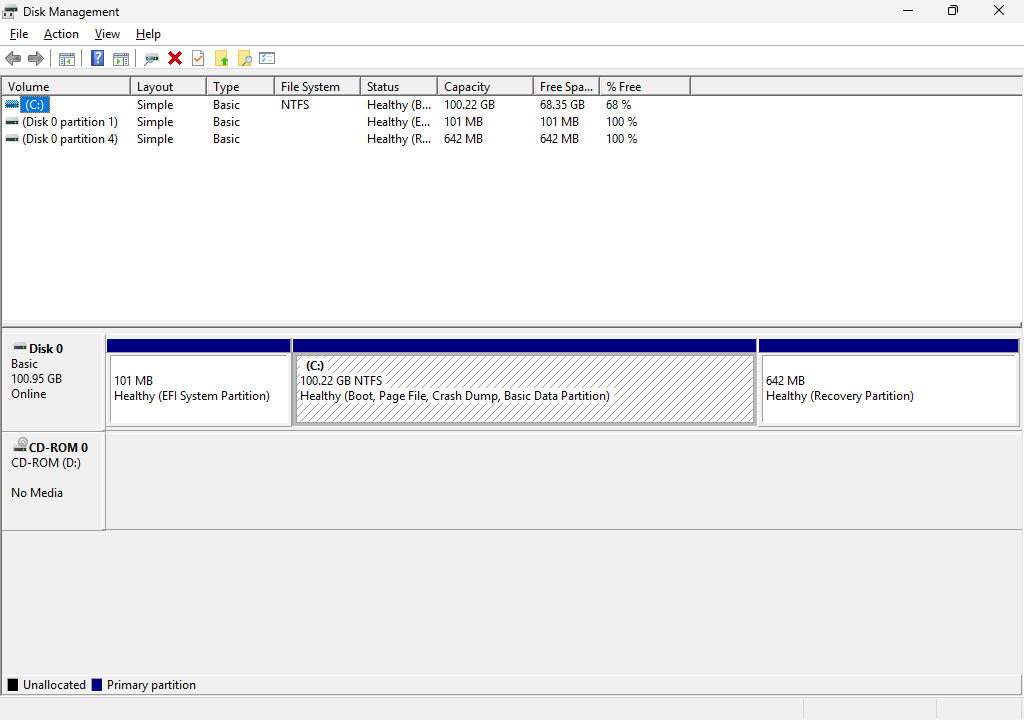
Task: Sort by the Volume column header
Action: (x=66, y=86)
